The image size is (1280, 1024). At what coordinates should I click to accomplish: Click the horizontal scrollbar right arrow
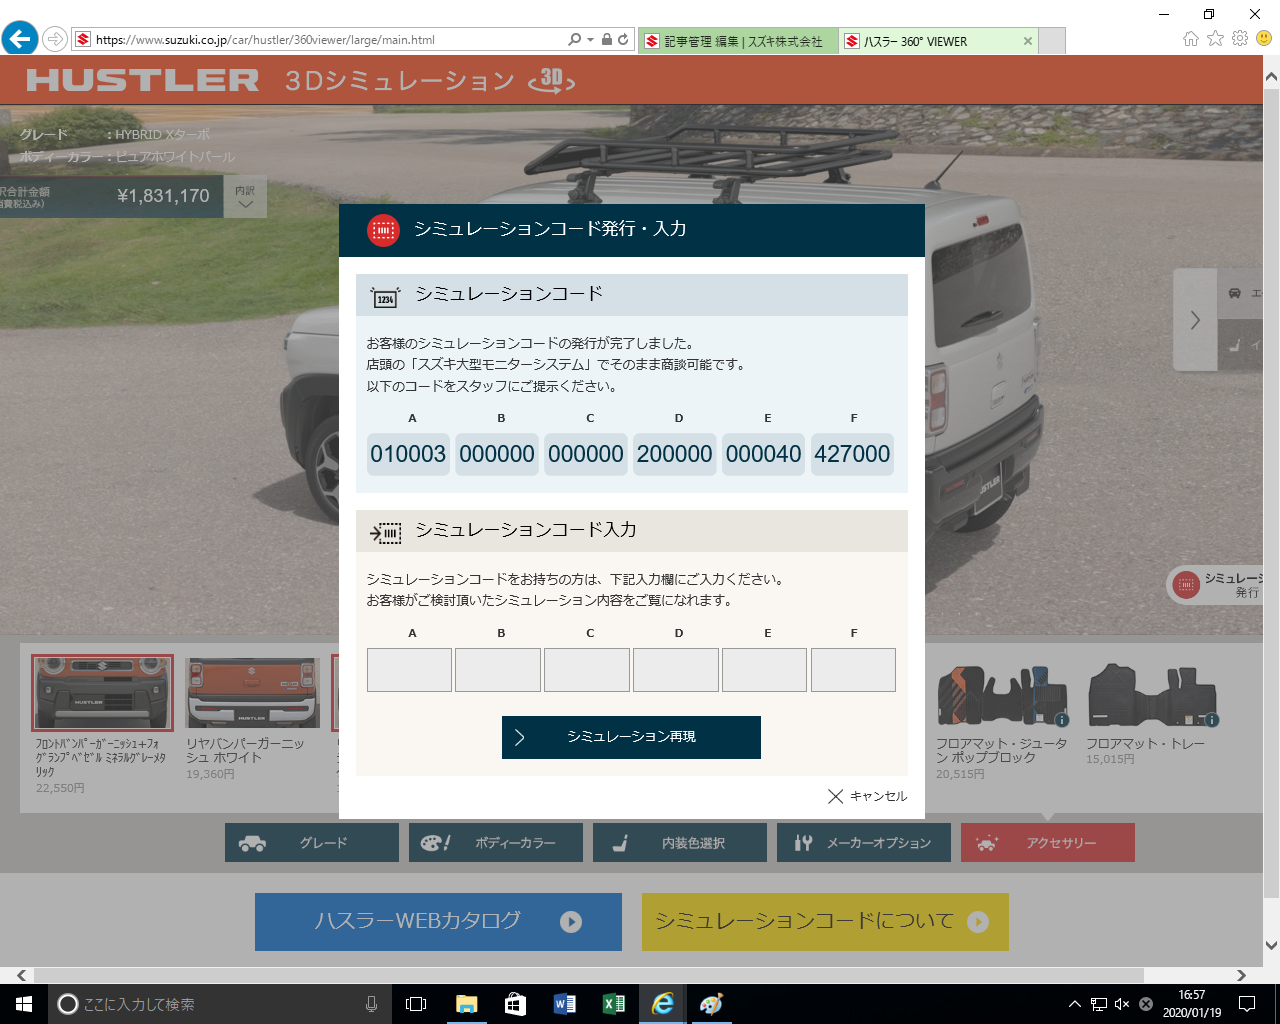(x=1241, y=975)
